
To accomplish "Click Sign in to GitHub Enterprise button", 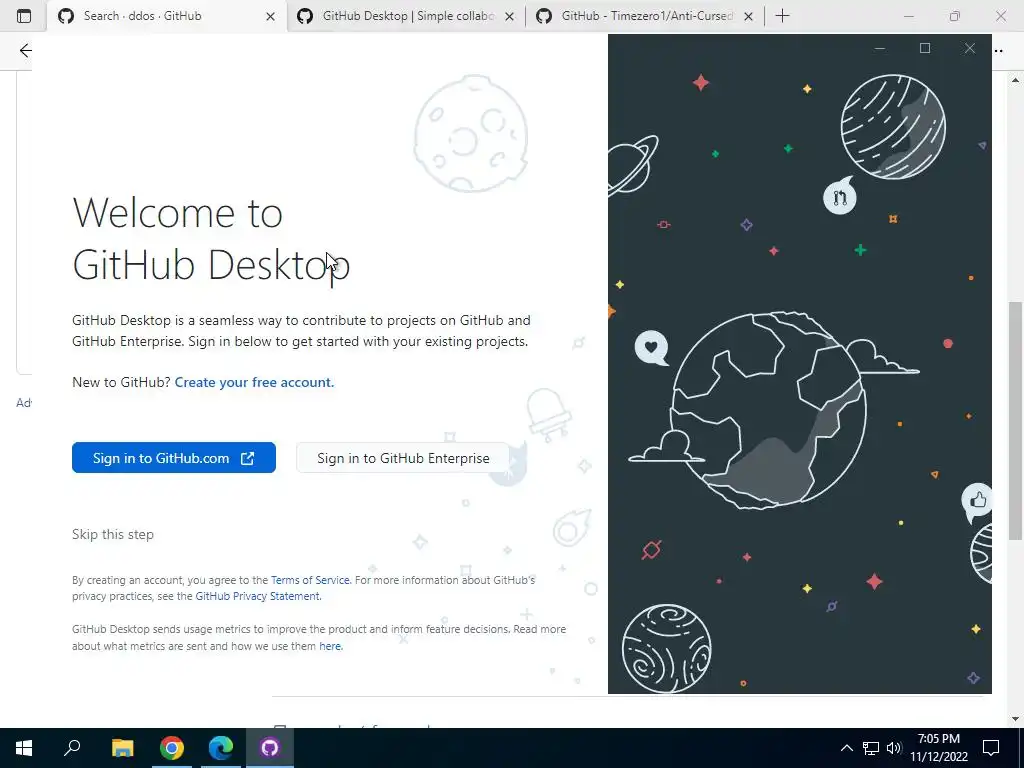I will coord(403,458).
